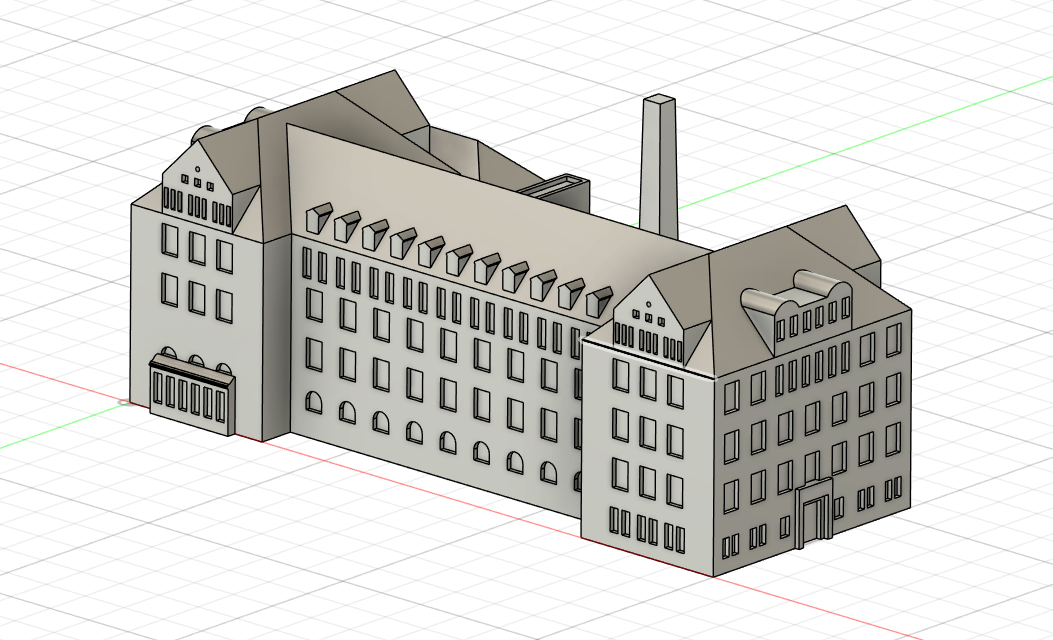Select the leftmost roof dormer on main roof
This screenshot has height=640, width=1053.
[320, 218]
